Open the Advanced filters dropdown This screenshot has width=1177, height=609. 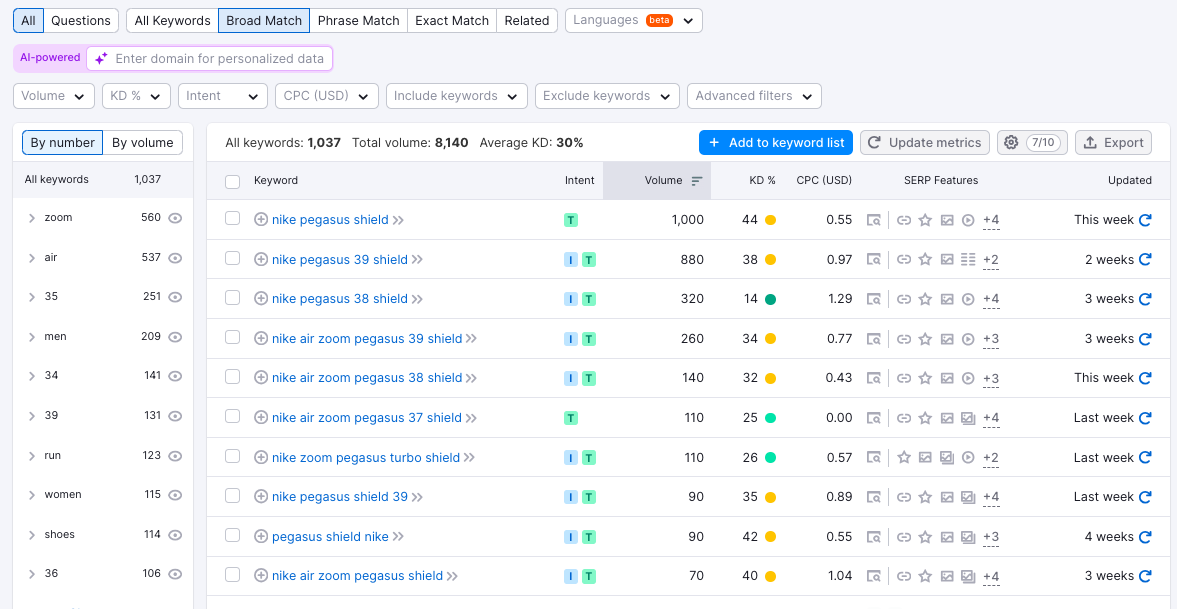(754, 96)
